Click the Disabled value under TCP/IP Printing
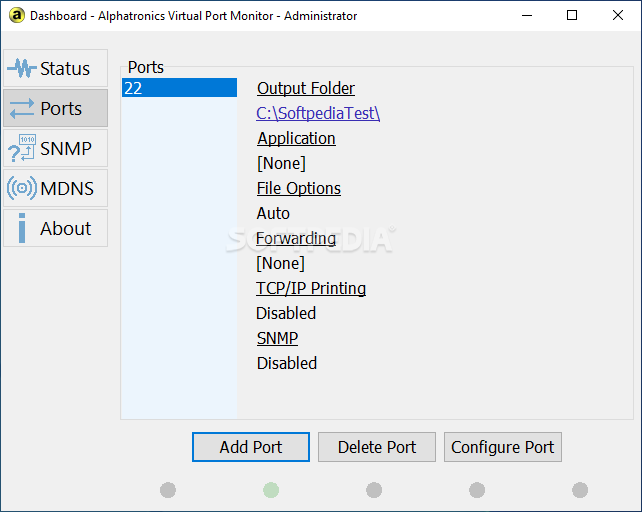642x512 pixels. pos(286,313)
